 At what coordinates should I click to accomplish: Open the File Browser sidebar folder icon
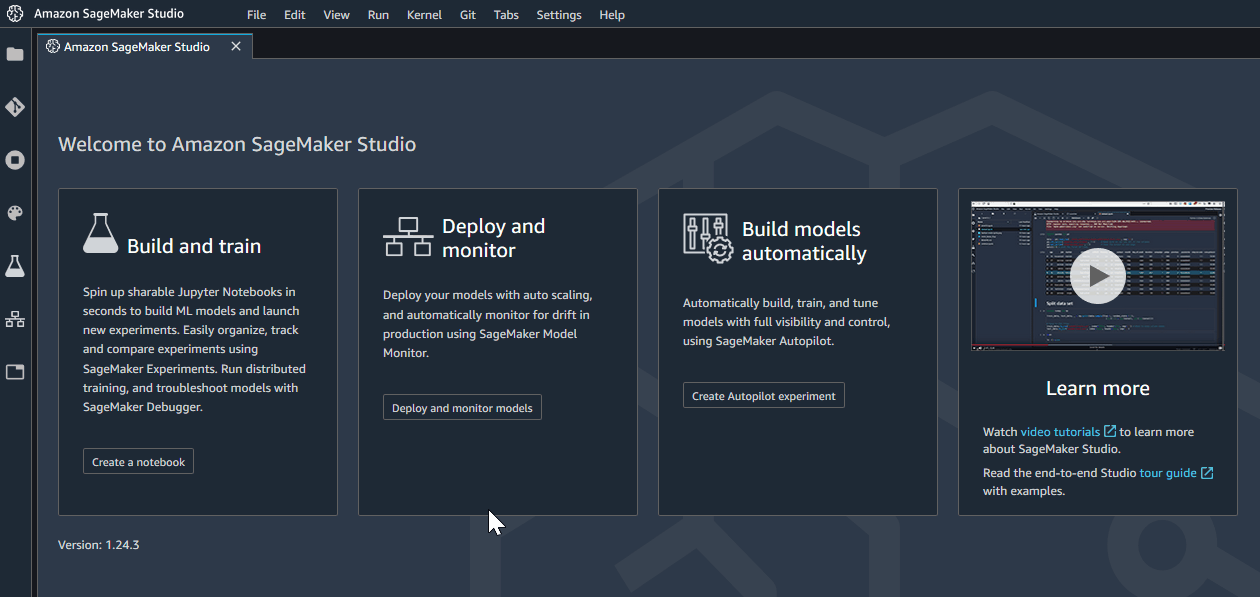(15, 54)
